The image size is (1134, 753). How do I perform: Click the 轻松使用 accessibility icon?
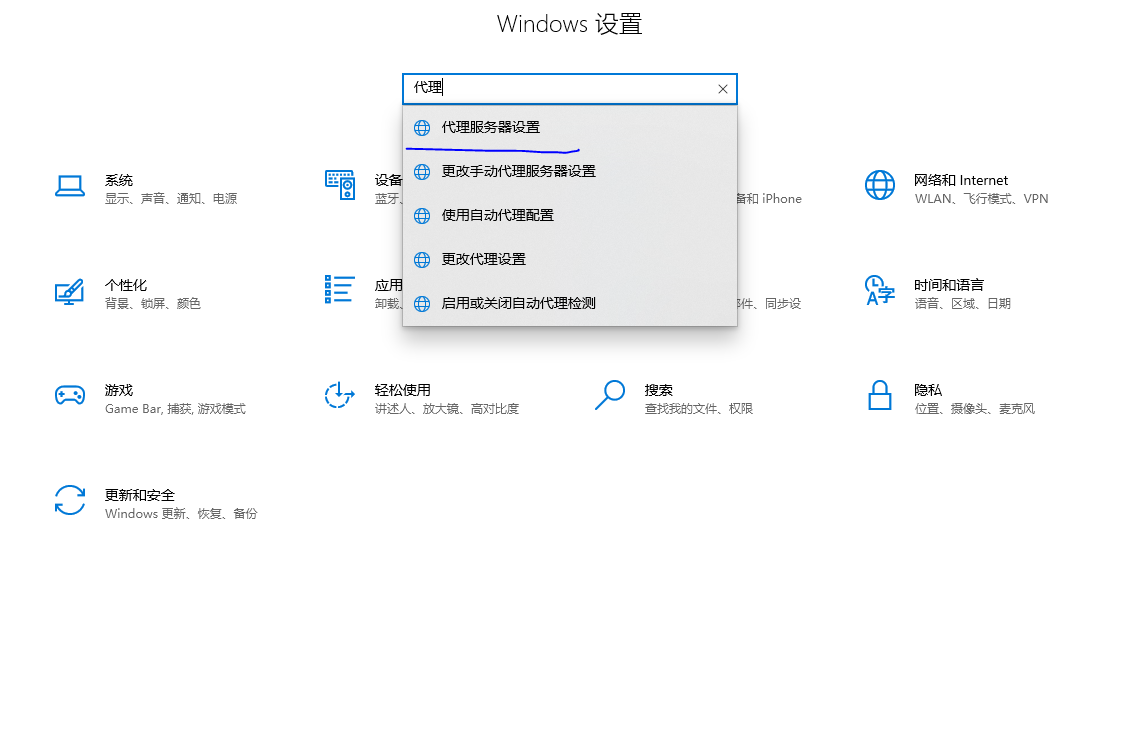pos(340,395)
